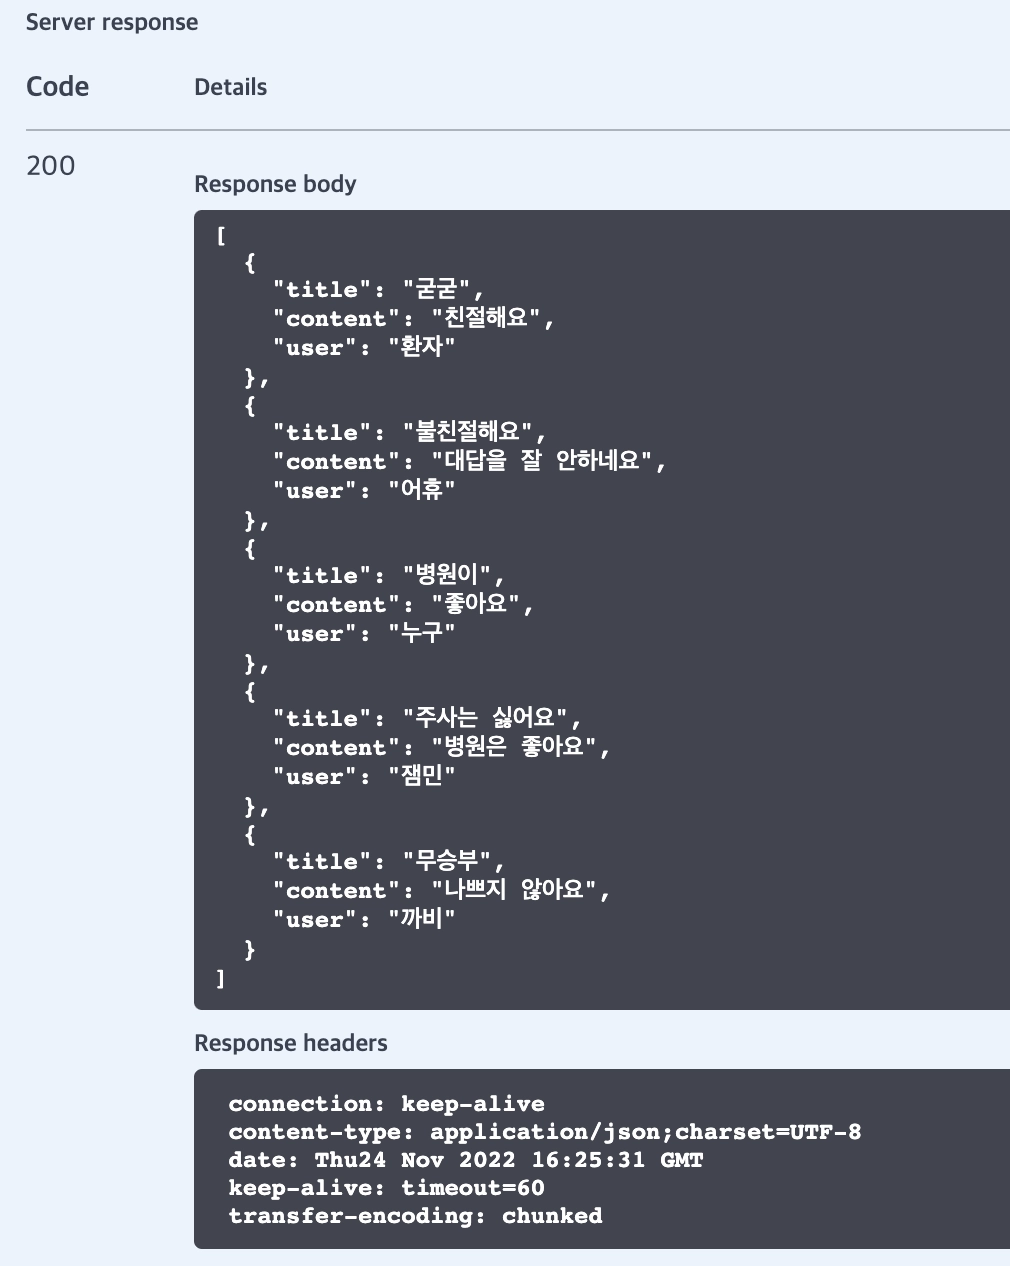Click the "Response body" label
Screen dimensions: 1010x1266
275,184
